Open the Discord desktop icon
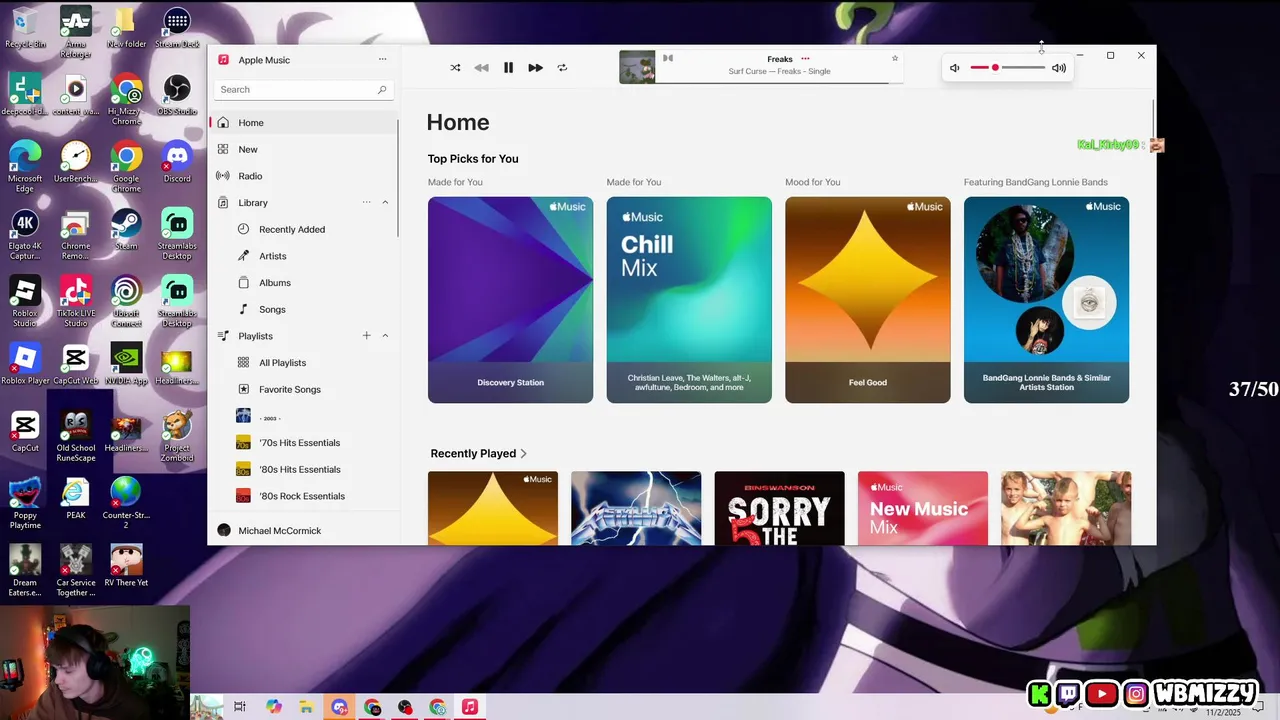The height and width of the screenshot is (720, 1280). click(x=177, y=162)
